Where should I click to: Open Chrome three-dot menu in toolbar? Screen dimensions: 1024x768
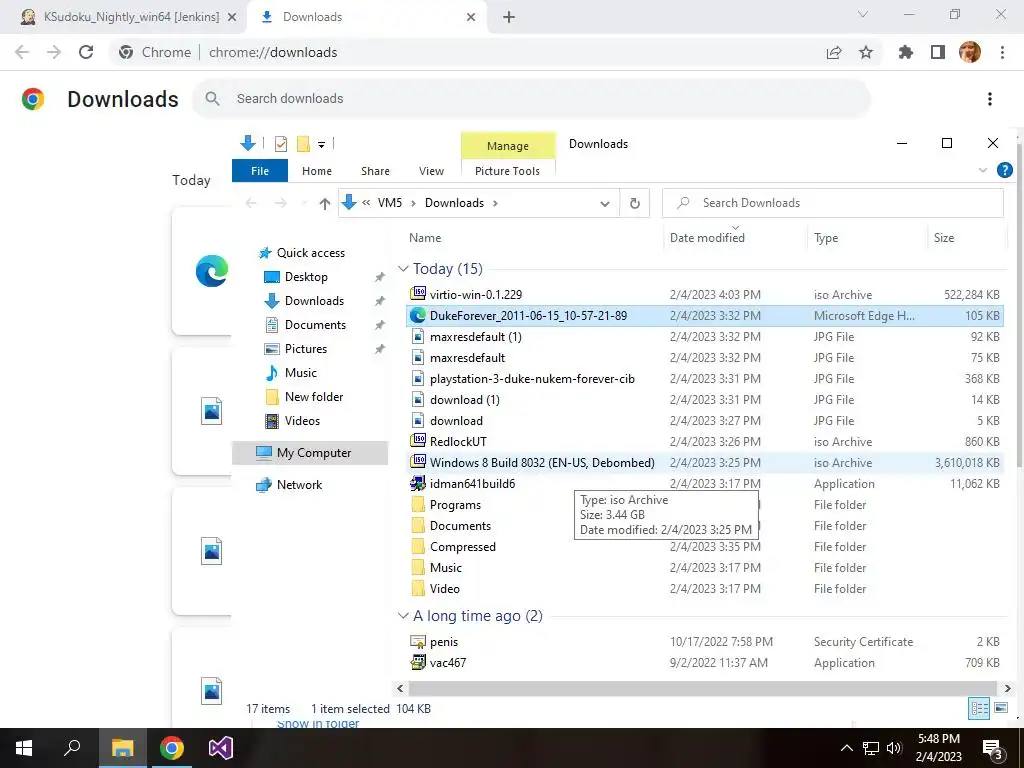pos(1002,52)
